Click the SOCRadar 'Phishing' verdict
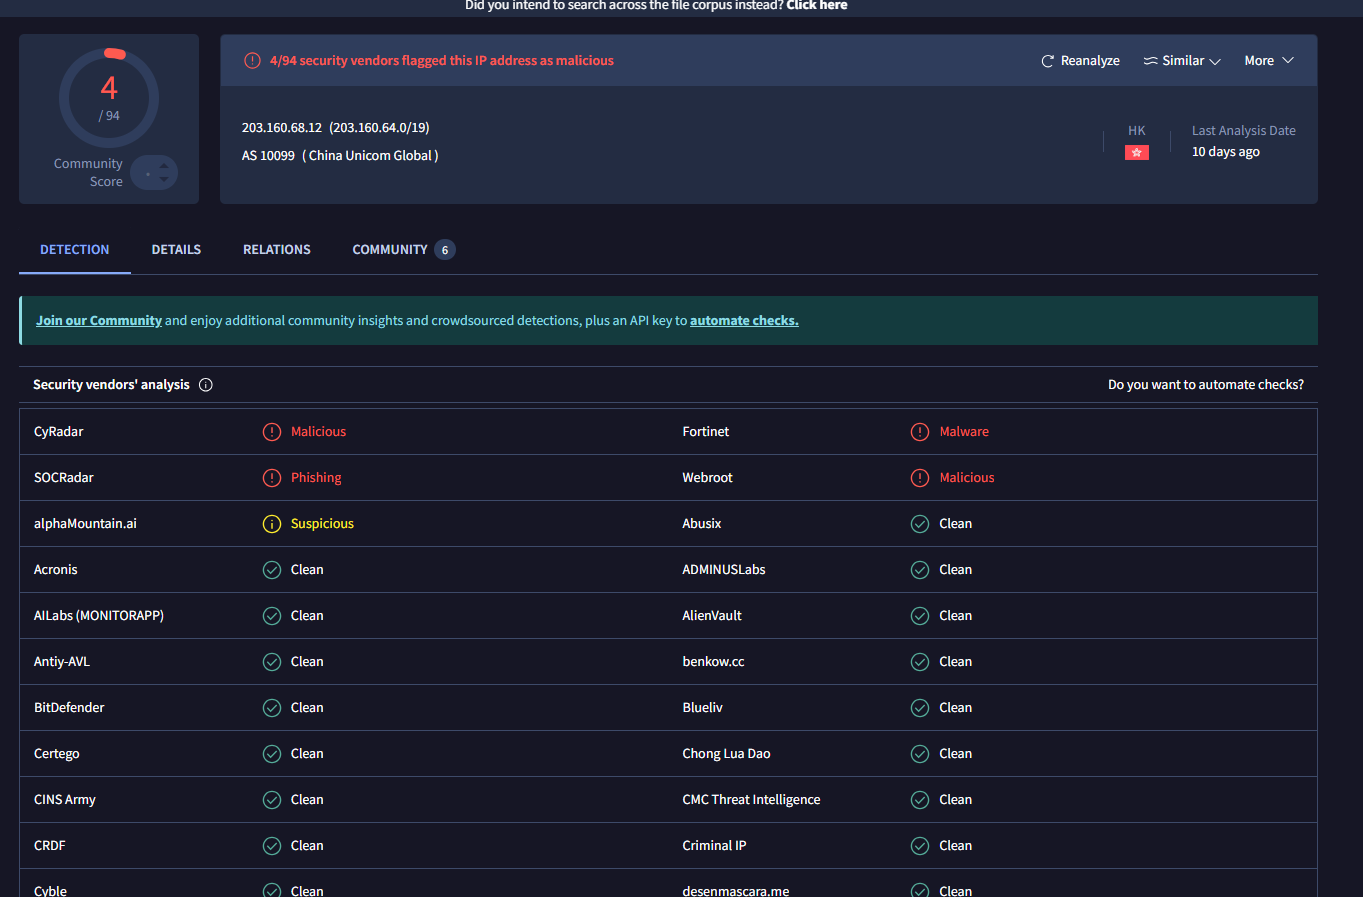This screenshot has width=1363, height=897. pos(316,478)
